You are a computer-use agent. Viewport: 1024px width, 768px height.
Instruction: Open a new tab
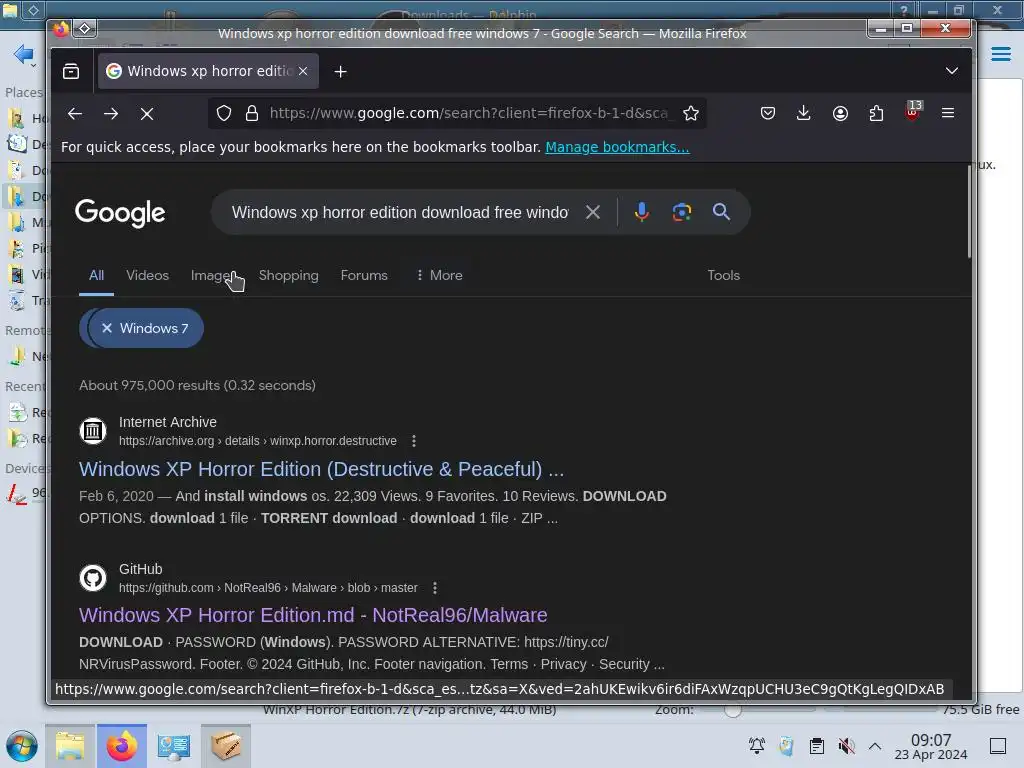[340, 71]
